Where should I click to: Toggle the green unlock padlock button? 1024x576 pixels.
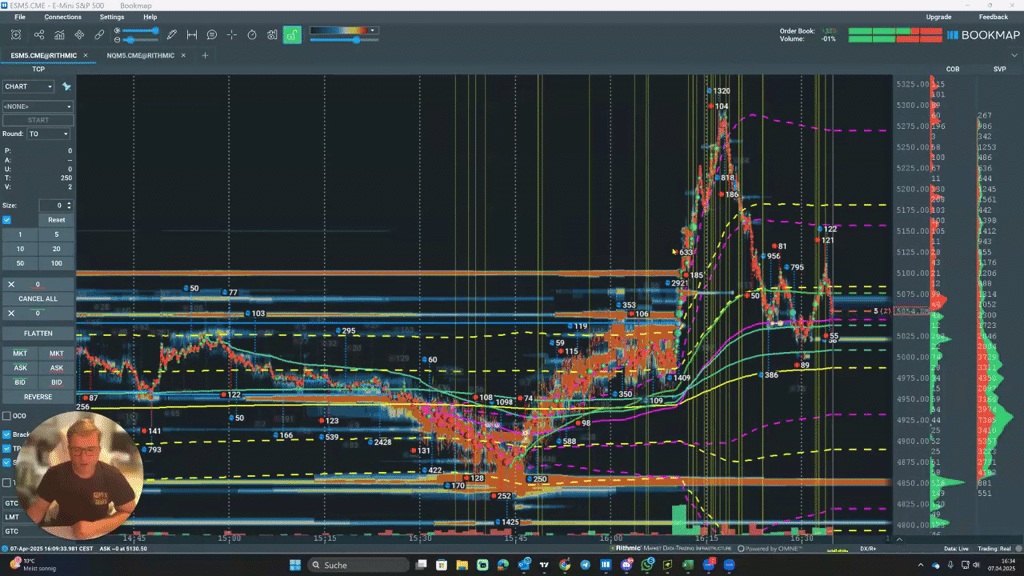[x=292, y=35]
